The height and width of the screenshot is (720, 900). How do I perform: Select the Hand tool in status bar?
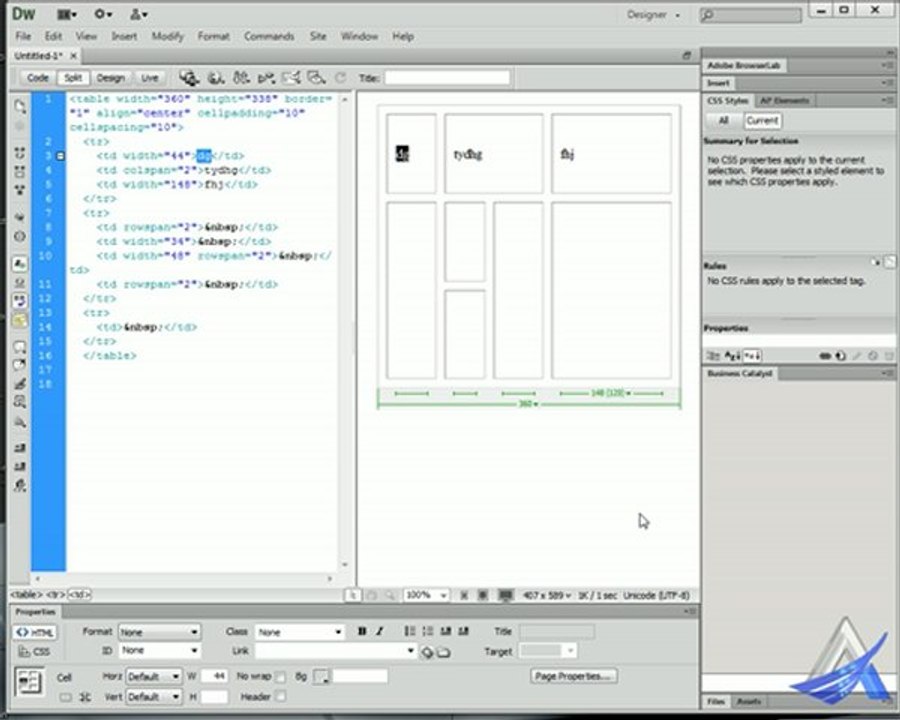tap(371, 595)
